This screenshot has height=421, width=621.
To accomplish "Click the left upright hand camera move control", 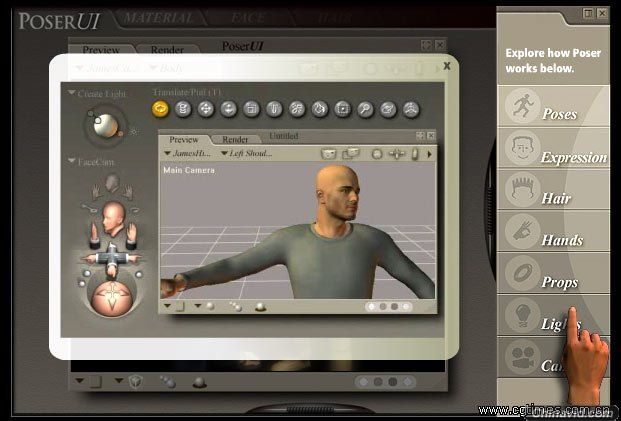I will tap(94, 234).
